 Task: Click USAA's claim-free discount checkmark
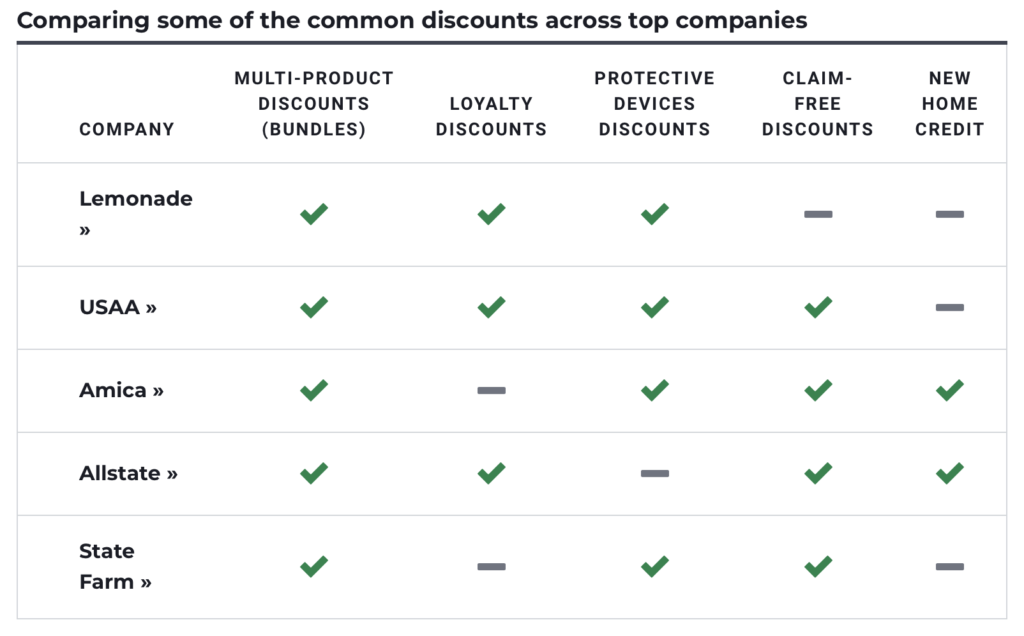click(818, 307)
